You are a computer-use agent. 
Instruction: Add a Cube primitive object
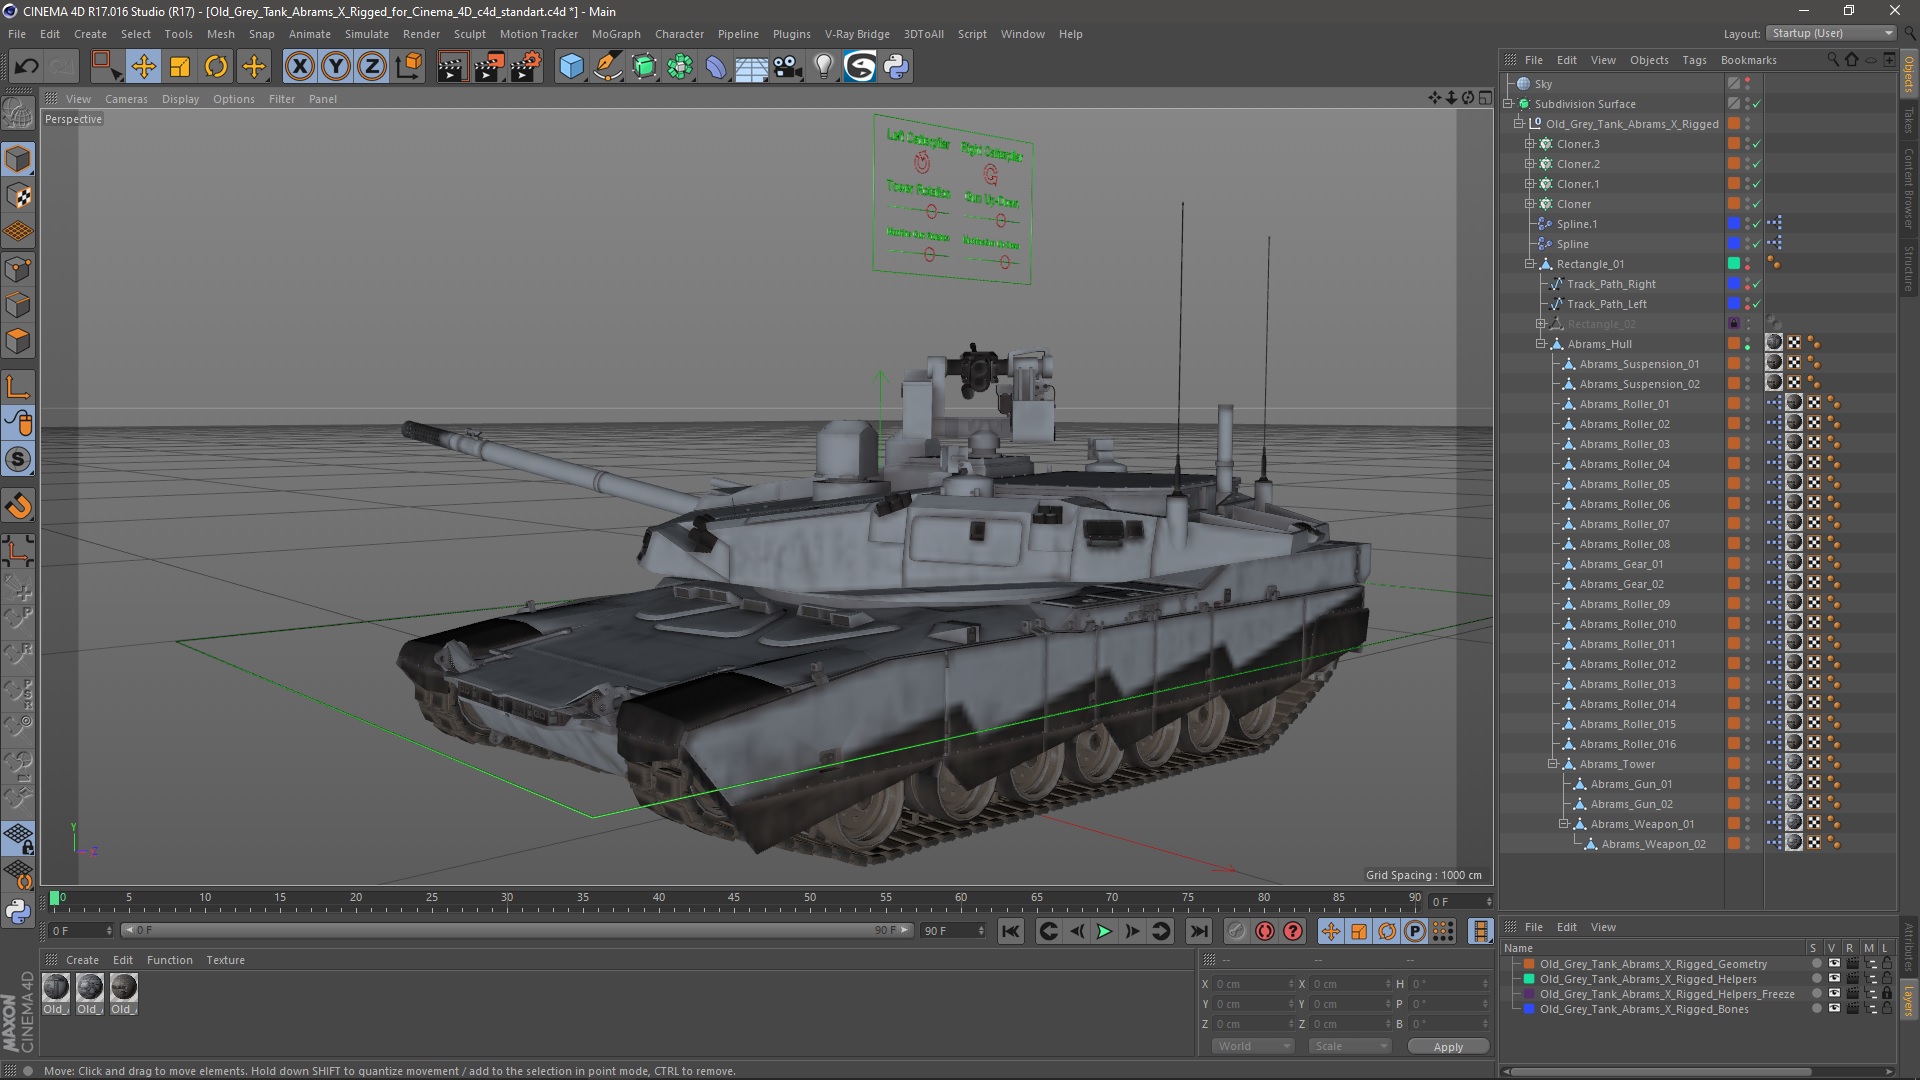[x=571, y=67]
